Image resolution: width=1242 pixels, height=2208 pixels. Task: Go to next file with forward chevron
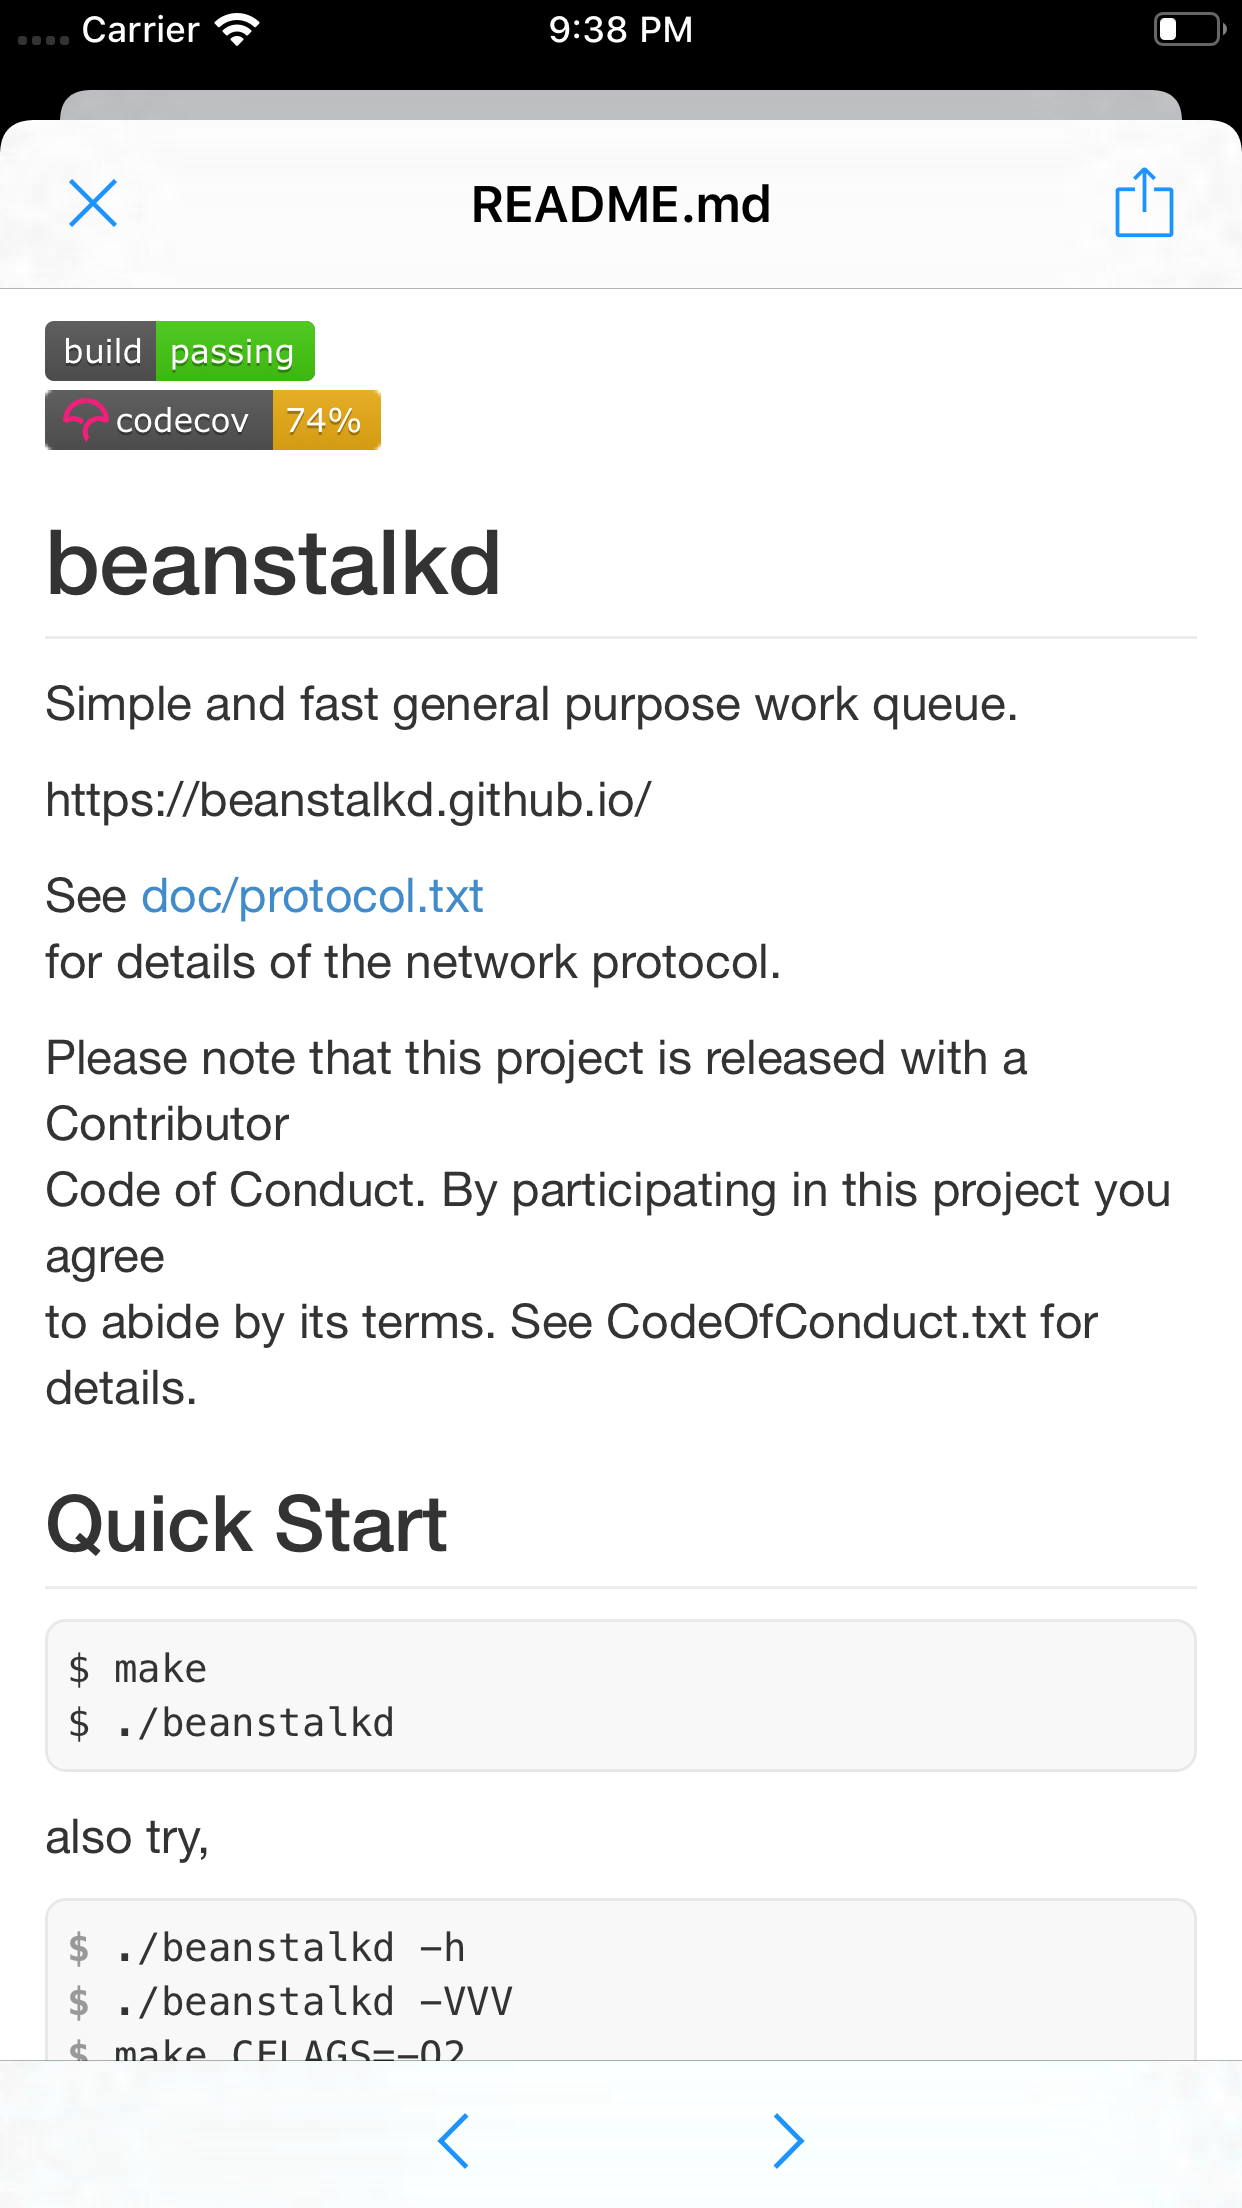coord(788,2140)
